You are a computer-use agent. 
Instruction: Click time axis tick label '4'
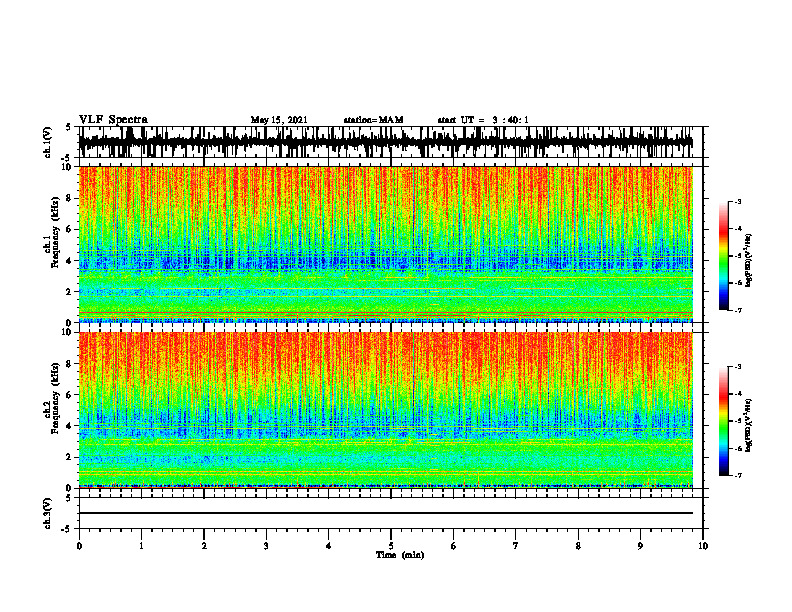coord(329,546)
